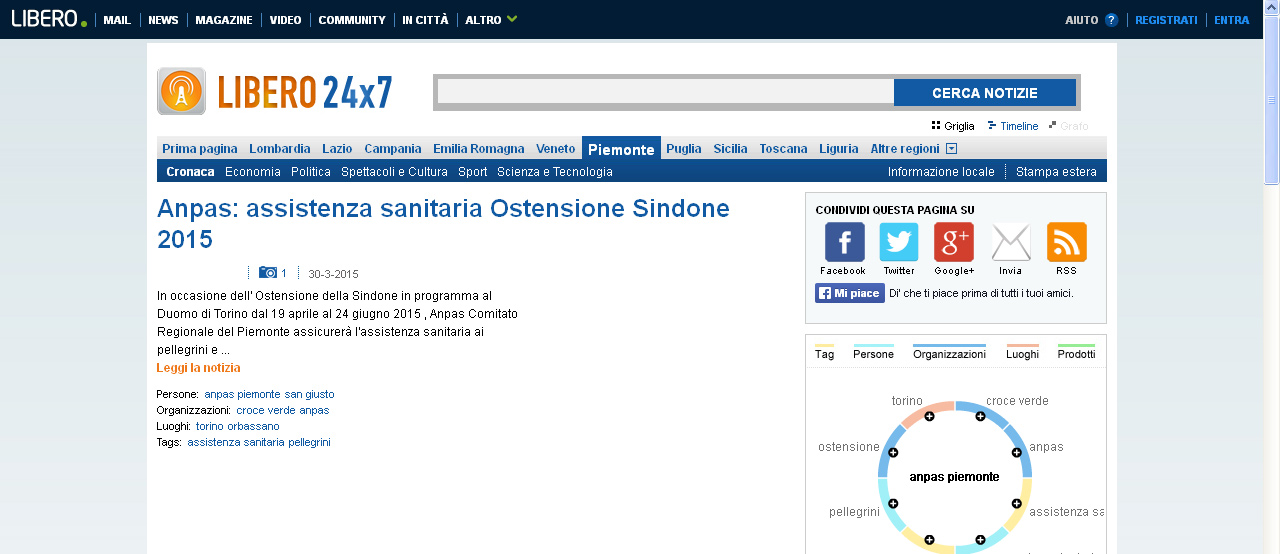Image resolution: width=1280 pixels, height=554 pixels.
Task: Select the Lombardia region tab
Action: coord(280,149)
